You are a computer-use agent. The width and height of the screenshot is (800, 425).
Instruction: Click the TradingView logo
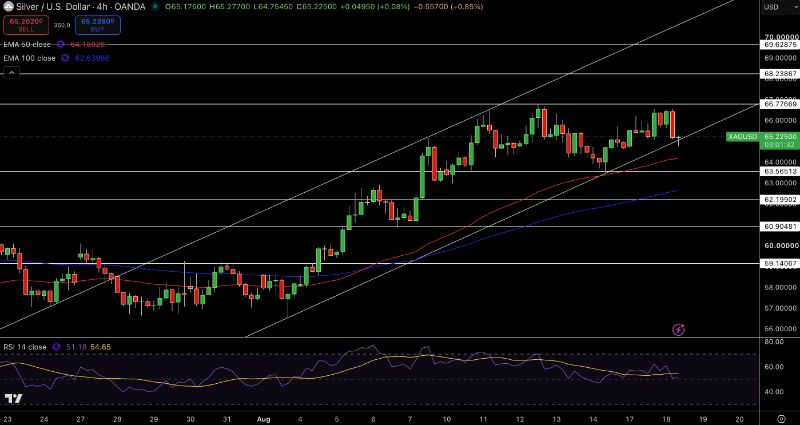point(14,398)
